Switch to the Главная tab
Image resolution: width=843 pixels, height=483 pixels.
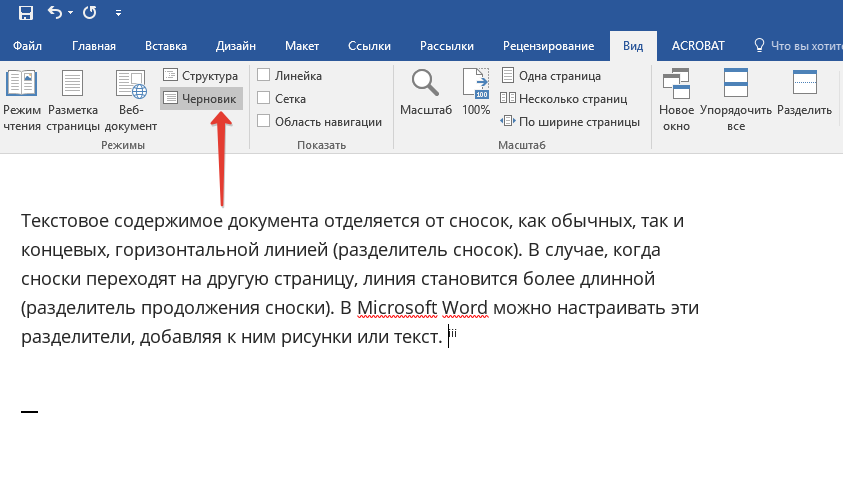94,46
